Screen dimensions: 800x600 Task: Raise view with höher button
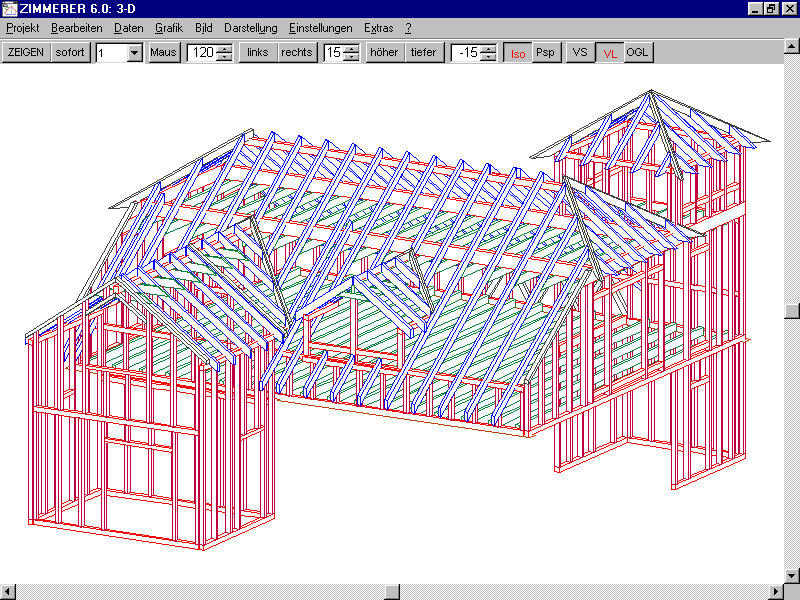point(384,53)
